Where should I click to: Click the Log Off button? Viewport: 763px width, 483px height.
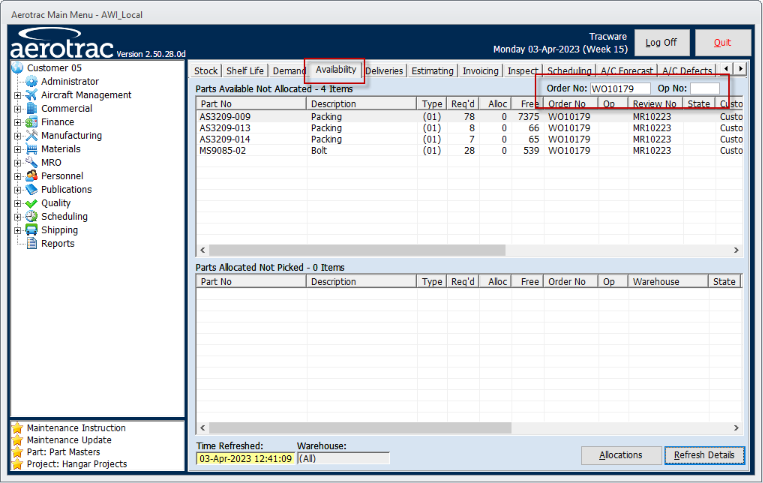(661, 43)
